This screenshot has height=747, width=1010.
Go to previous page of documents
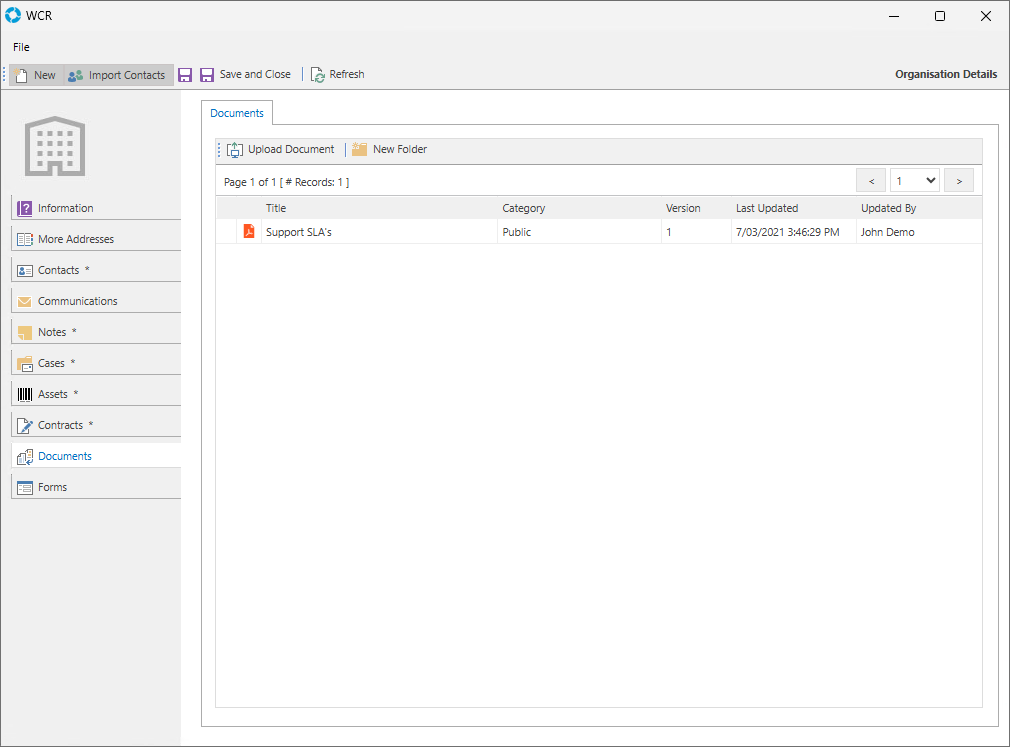871,181
